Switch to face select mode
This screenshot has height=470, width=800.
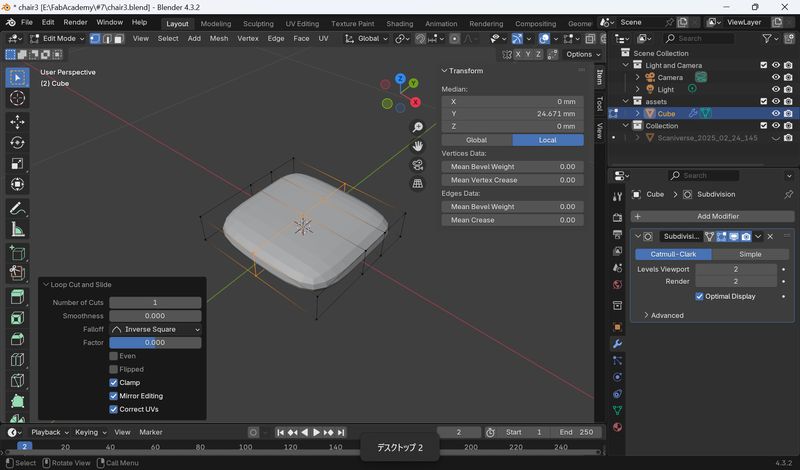tap(119, 39)
